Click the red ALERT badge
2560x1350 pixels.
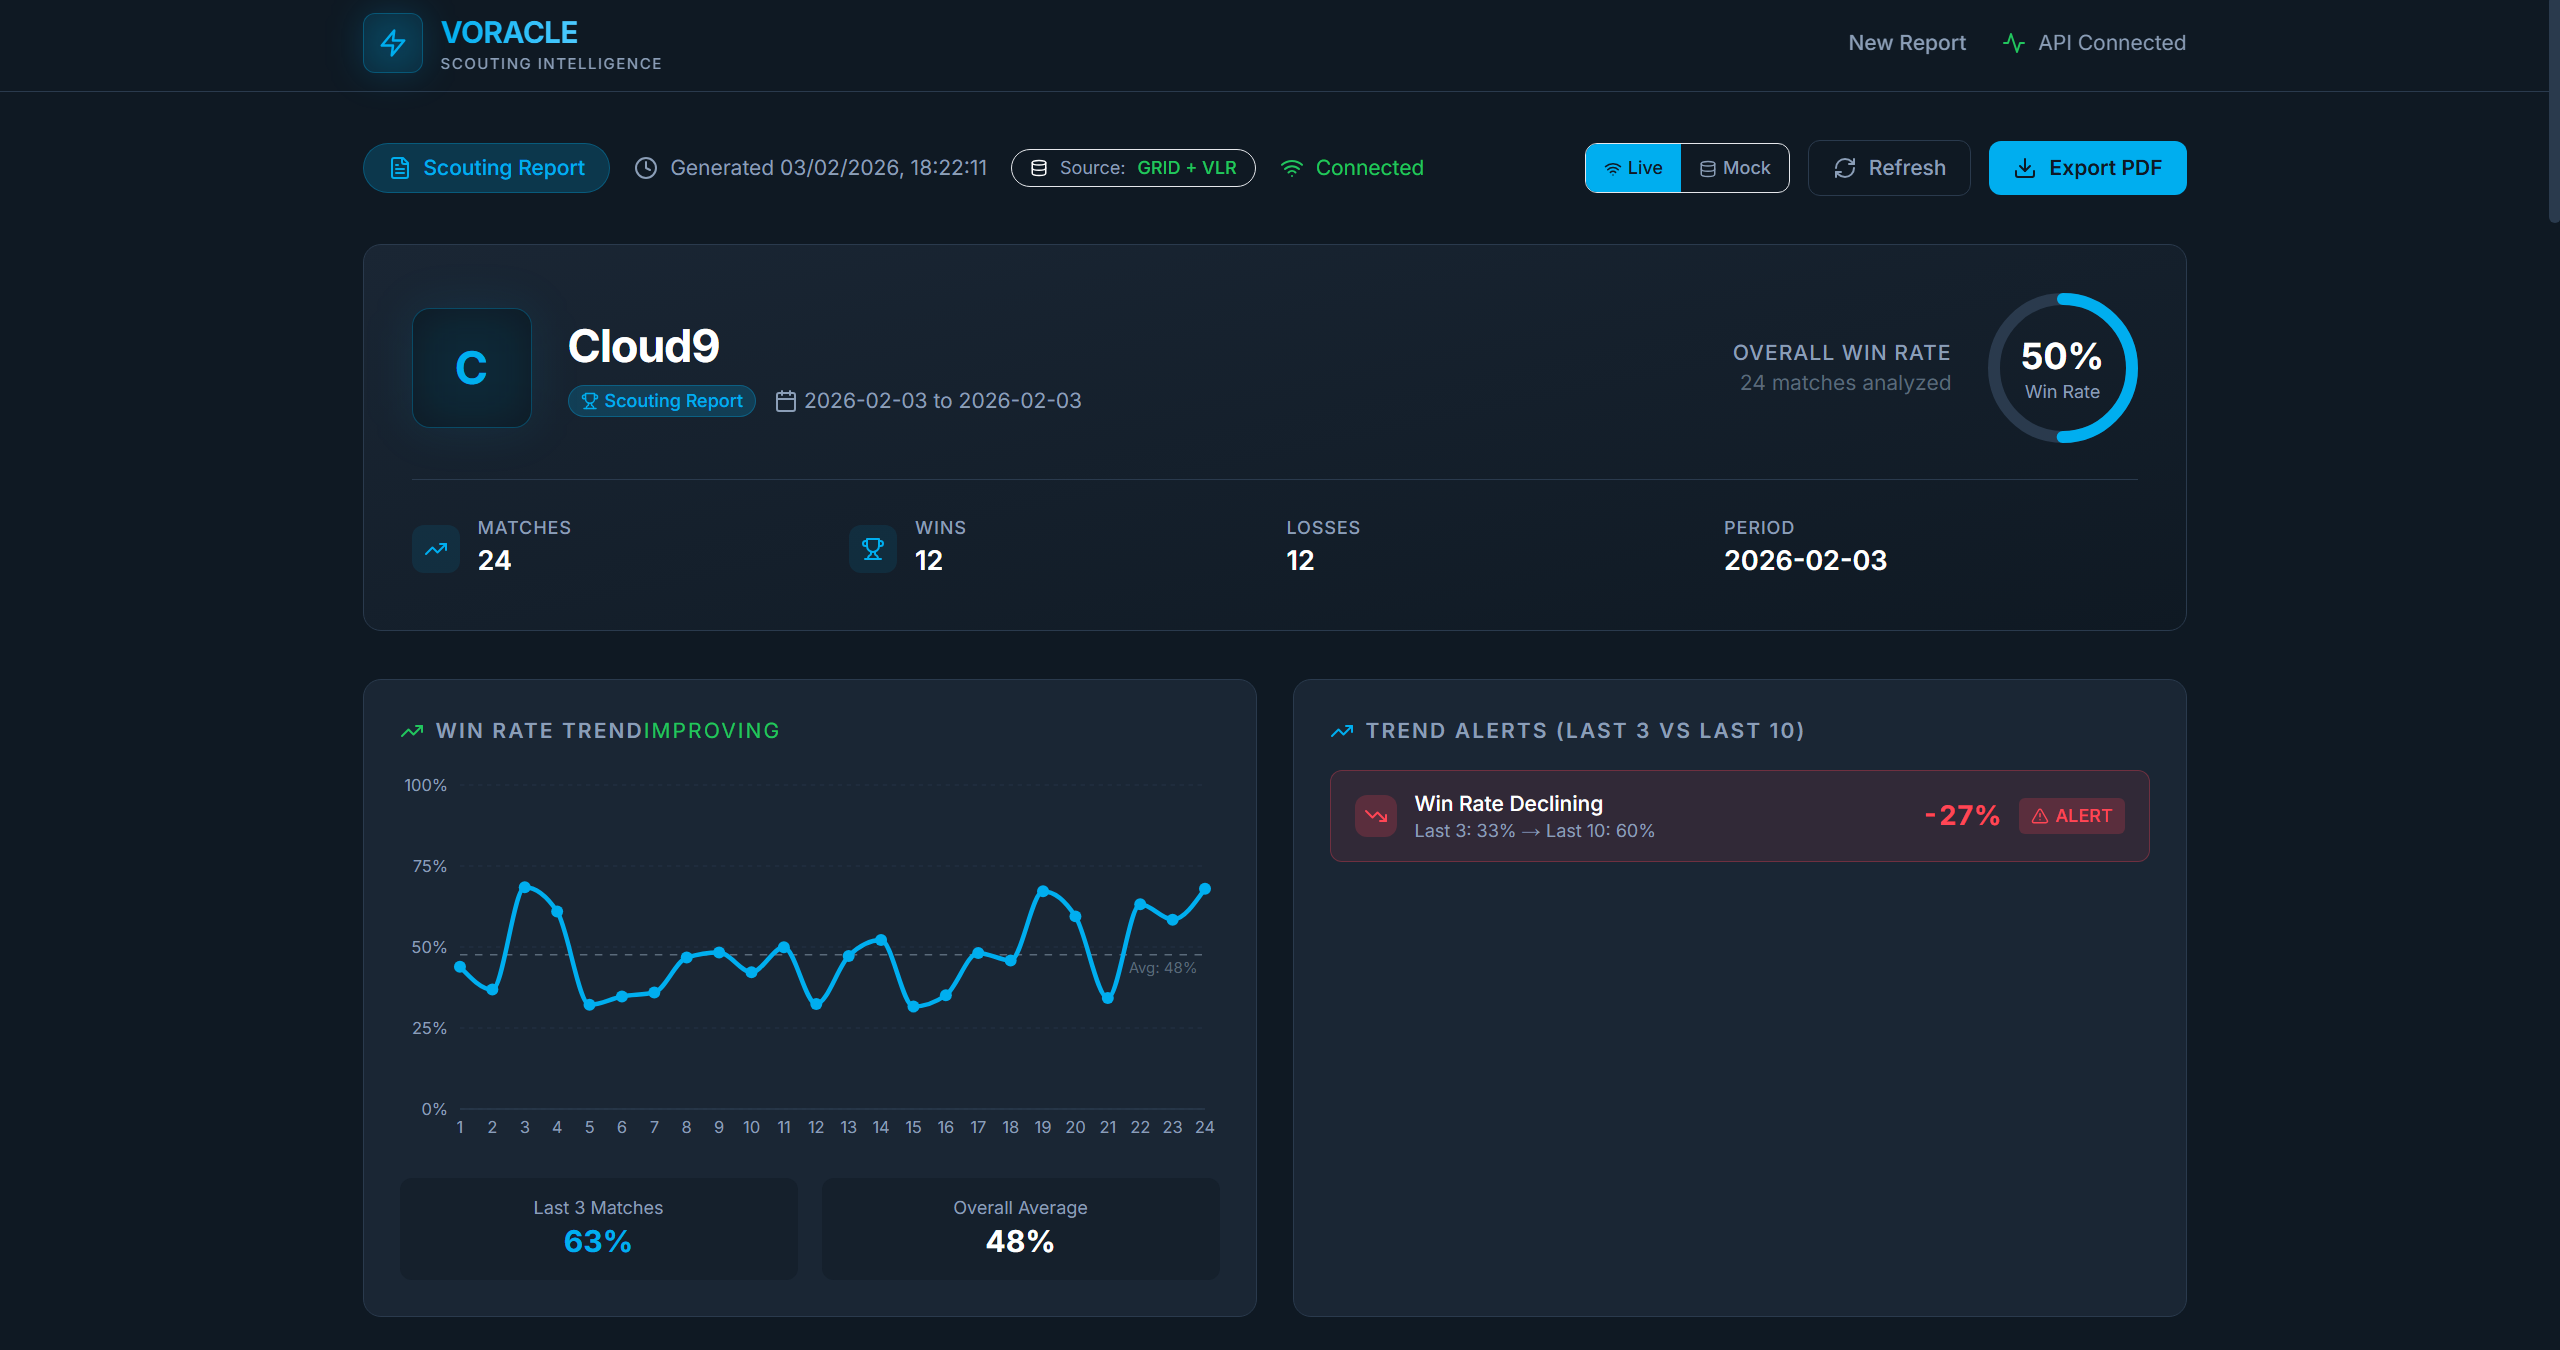pyautogui.click(x=2071, y=816)
